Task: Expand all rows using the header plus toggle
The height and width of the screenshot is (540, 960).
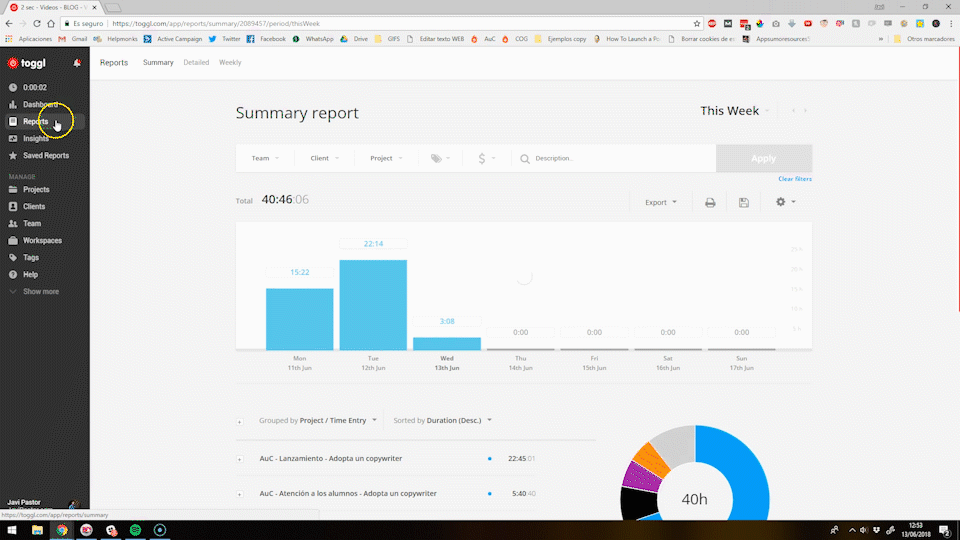Action: (x=240, y=421)
